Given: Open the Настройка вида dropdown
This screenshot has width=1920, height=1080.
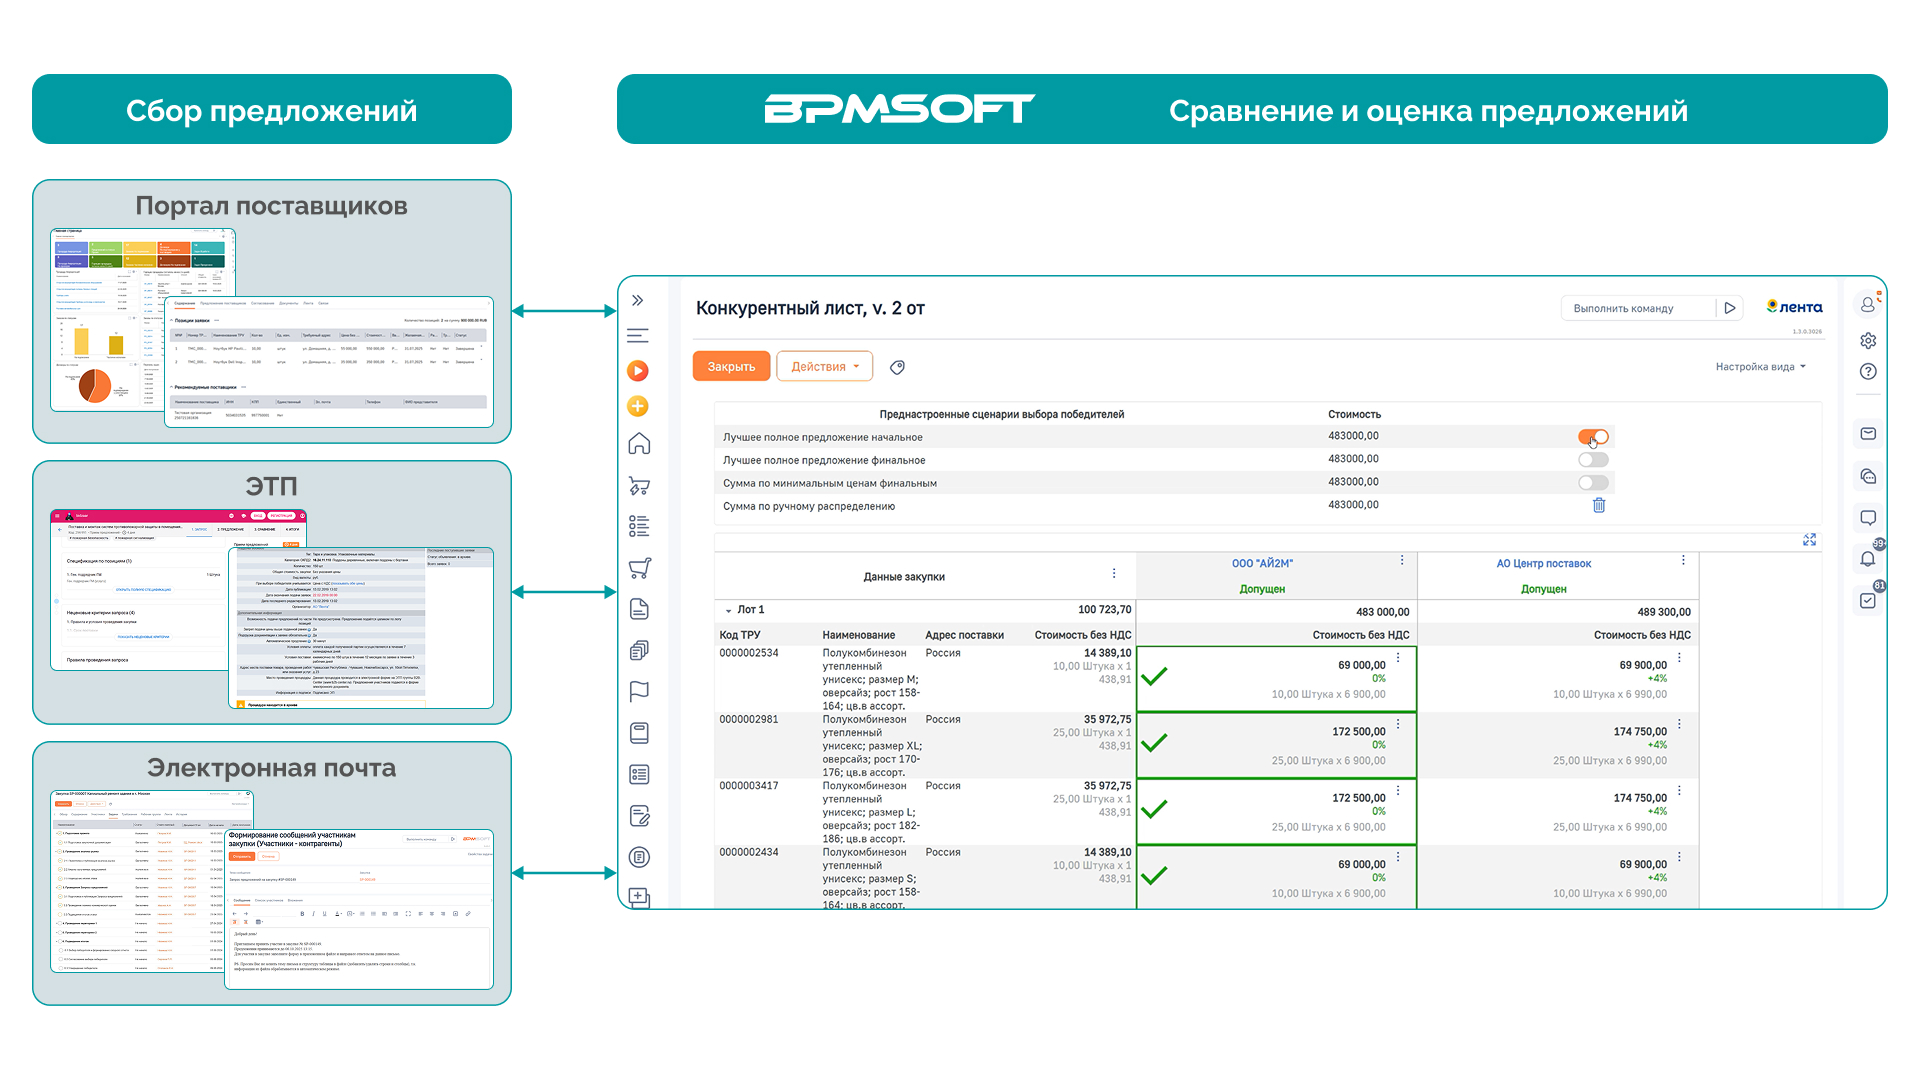Looking at the screenshot, I should tap(1761, 367).
